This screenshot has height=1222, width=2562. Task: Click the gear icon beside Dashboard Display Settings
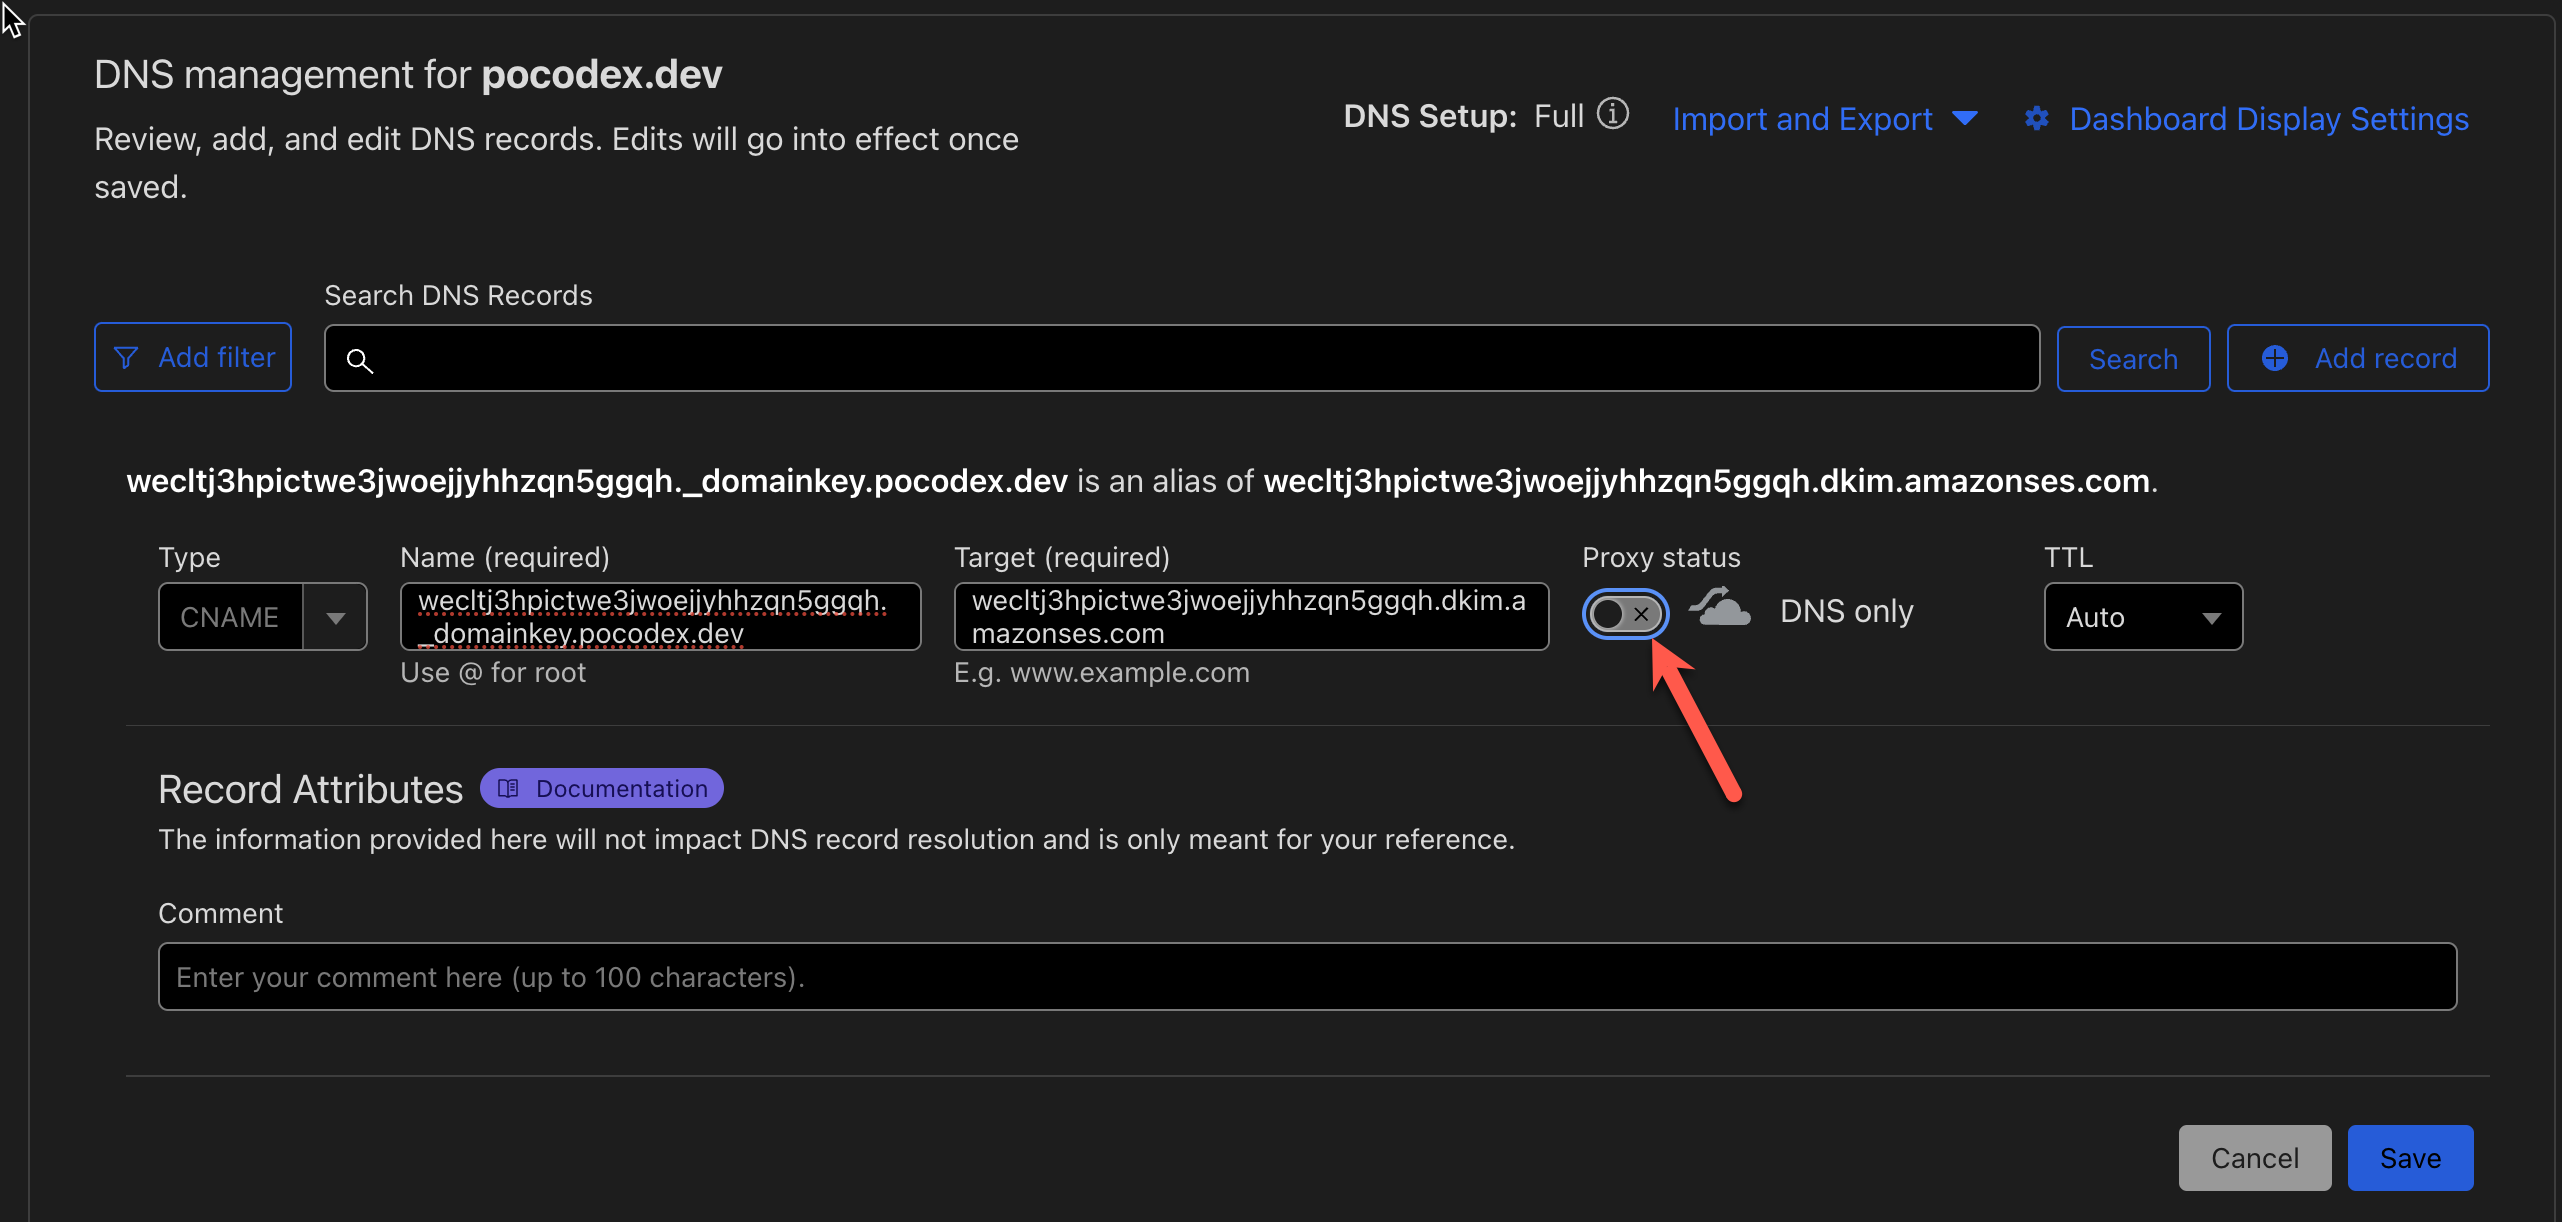pyautogui.click(x=2036, y=119)
